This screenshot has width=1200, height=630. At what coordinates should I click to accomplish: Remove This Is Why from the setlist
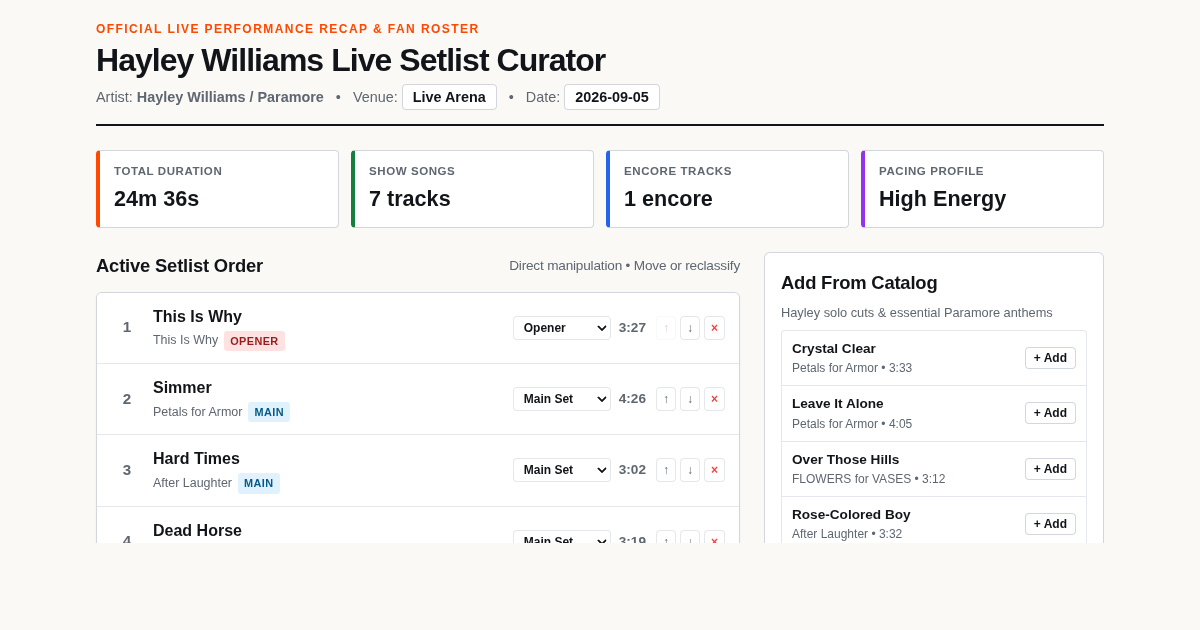714,328
